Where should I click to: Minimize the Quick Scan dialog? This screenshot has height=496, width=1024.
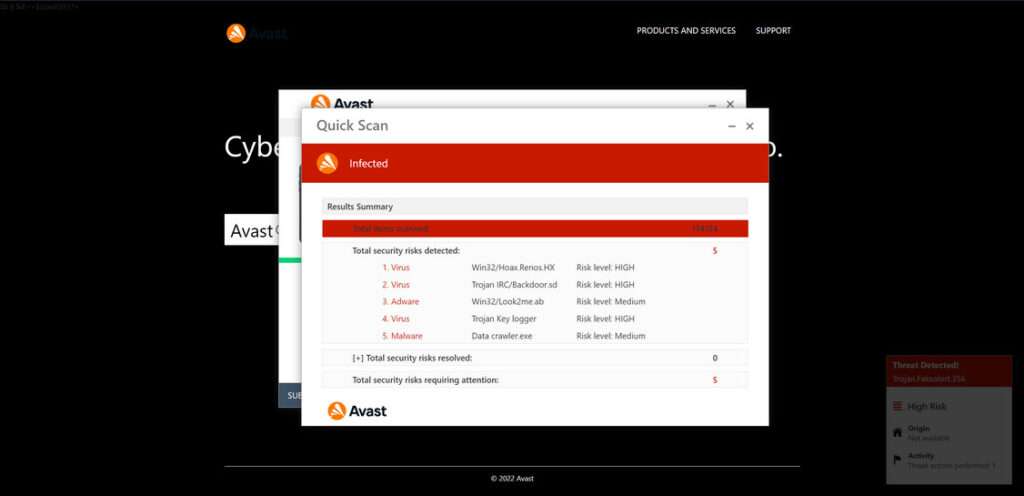[731, 126]
